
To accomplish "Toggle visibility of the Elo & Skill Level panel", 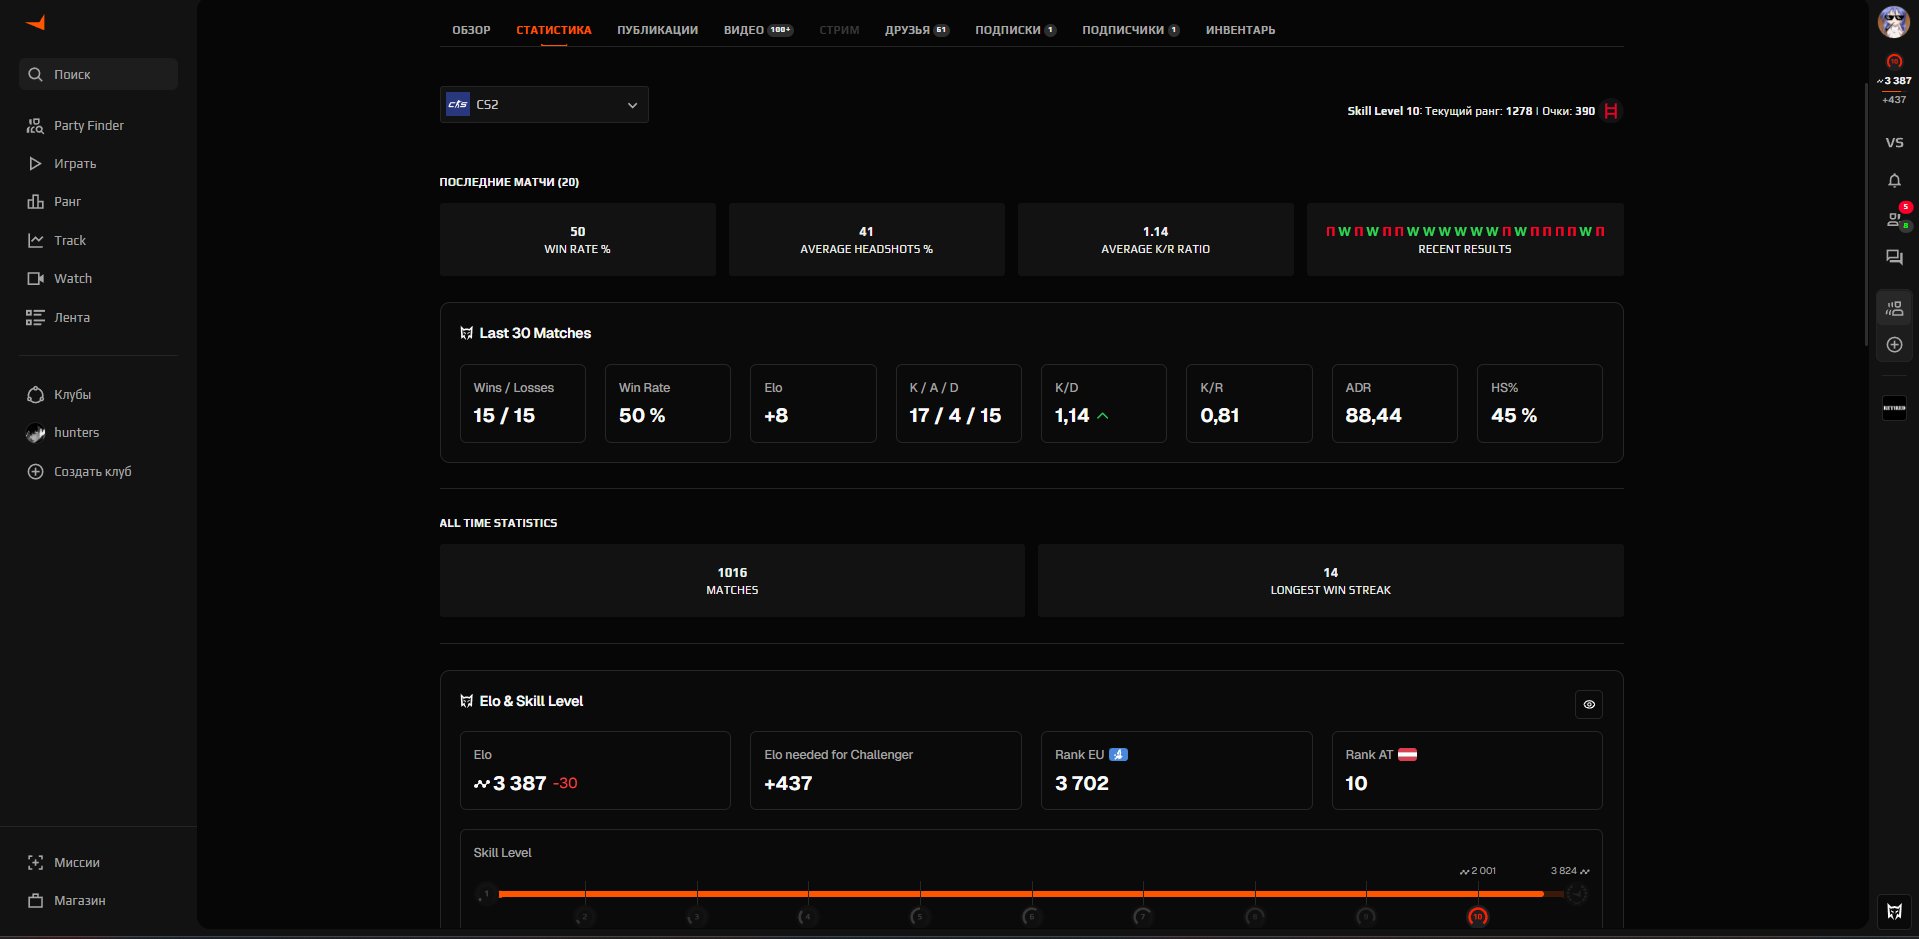I will point(1589,704).
